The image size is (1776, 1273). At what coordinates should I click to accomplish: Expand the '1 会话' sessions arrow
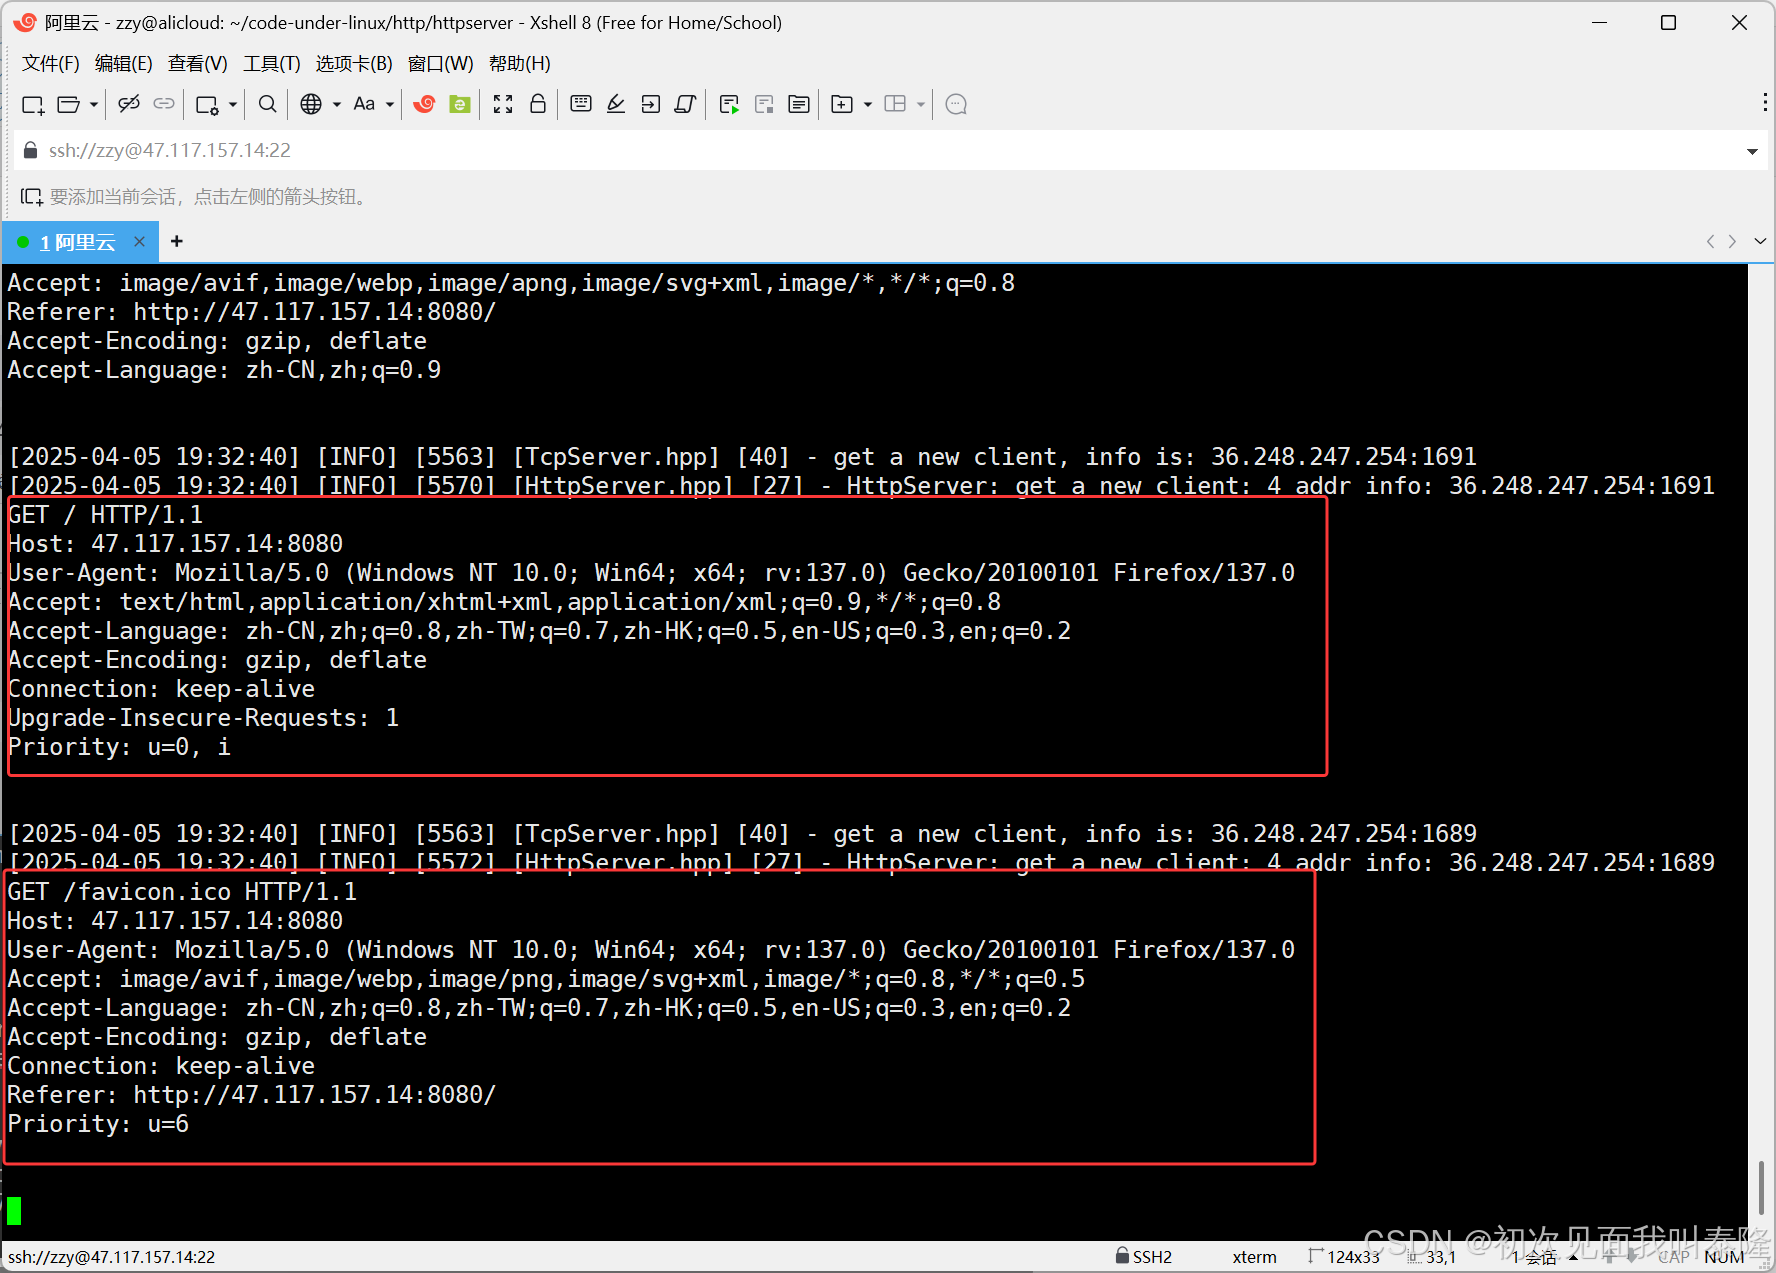tap(1573, 1257)
